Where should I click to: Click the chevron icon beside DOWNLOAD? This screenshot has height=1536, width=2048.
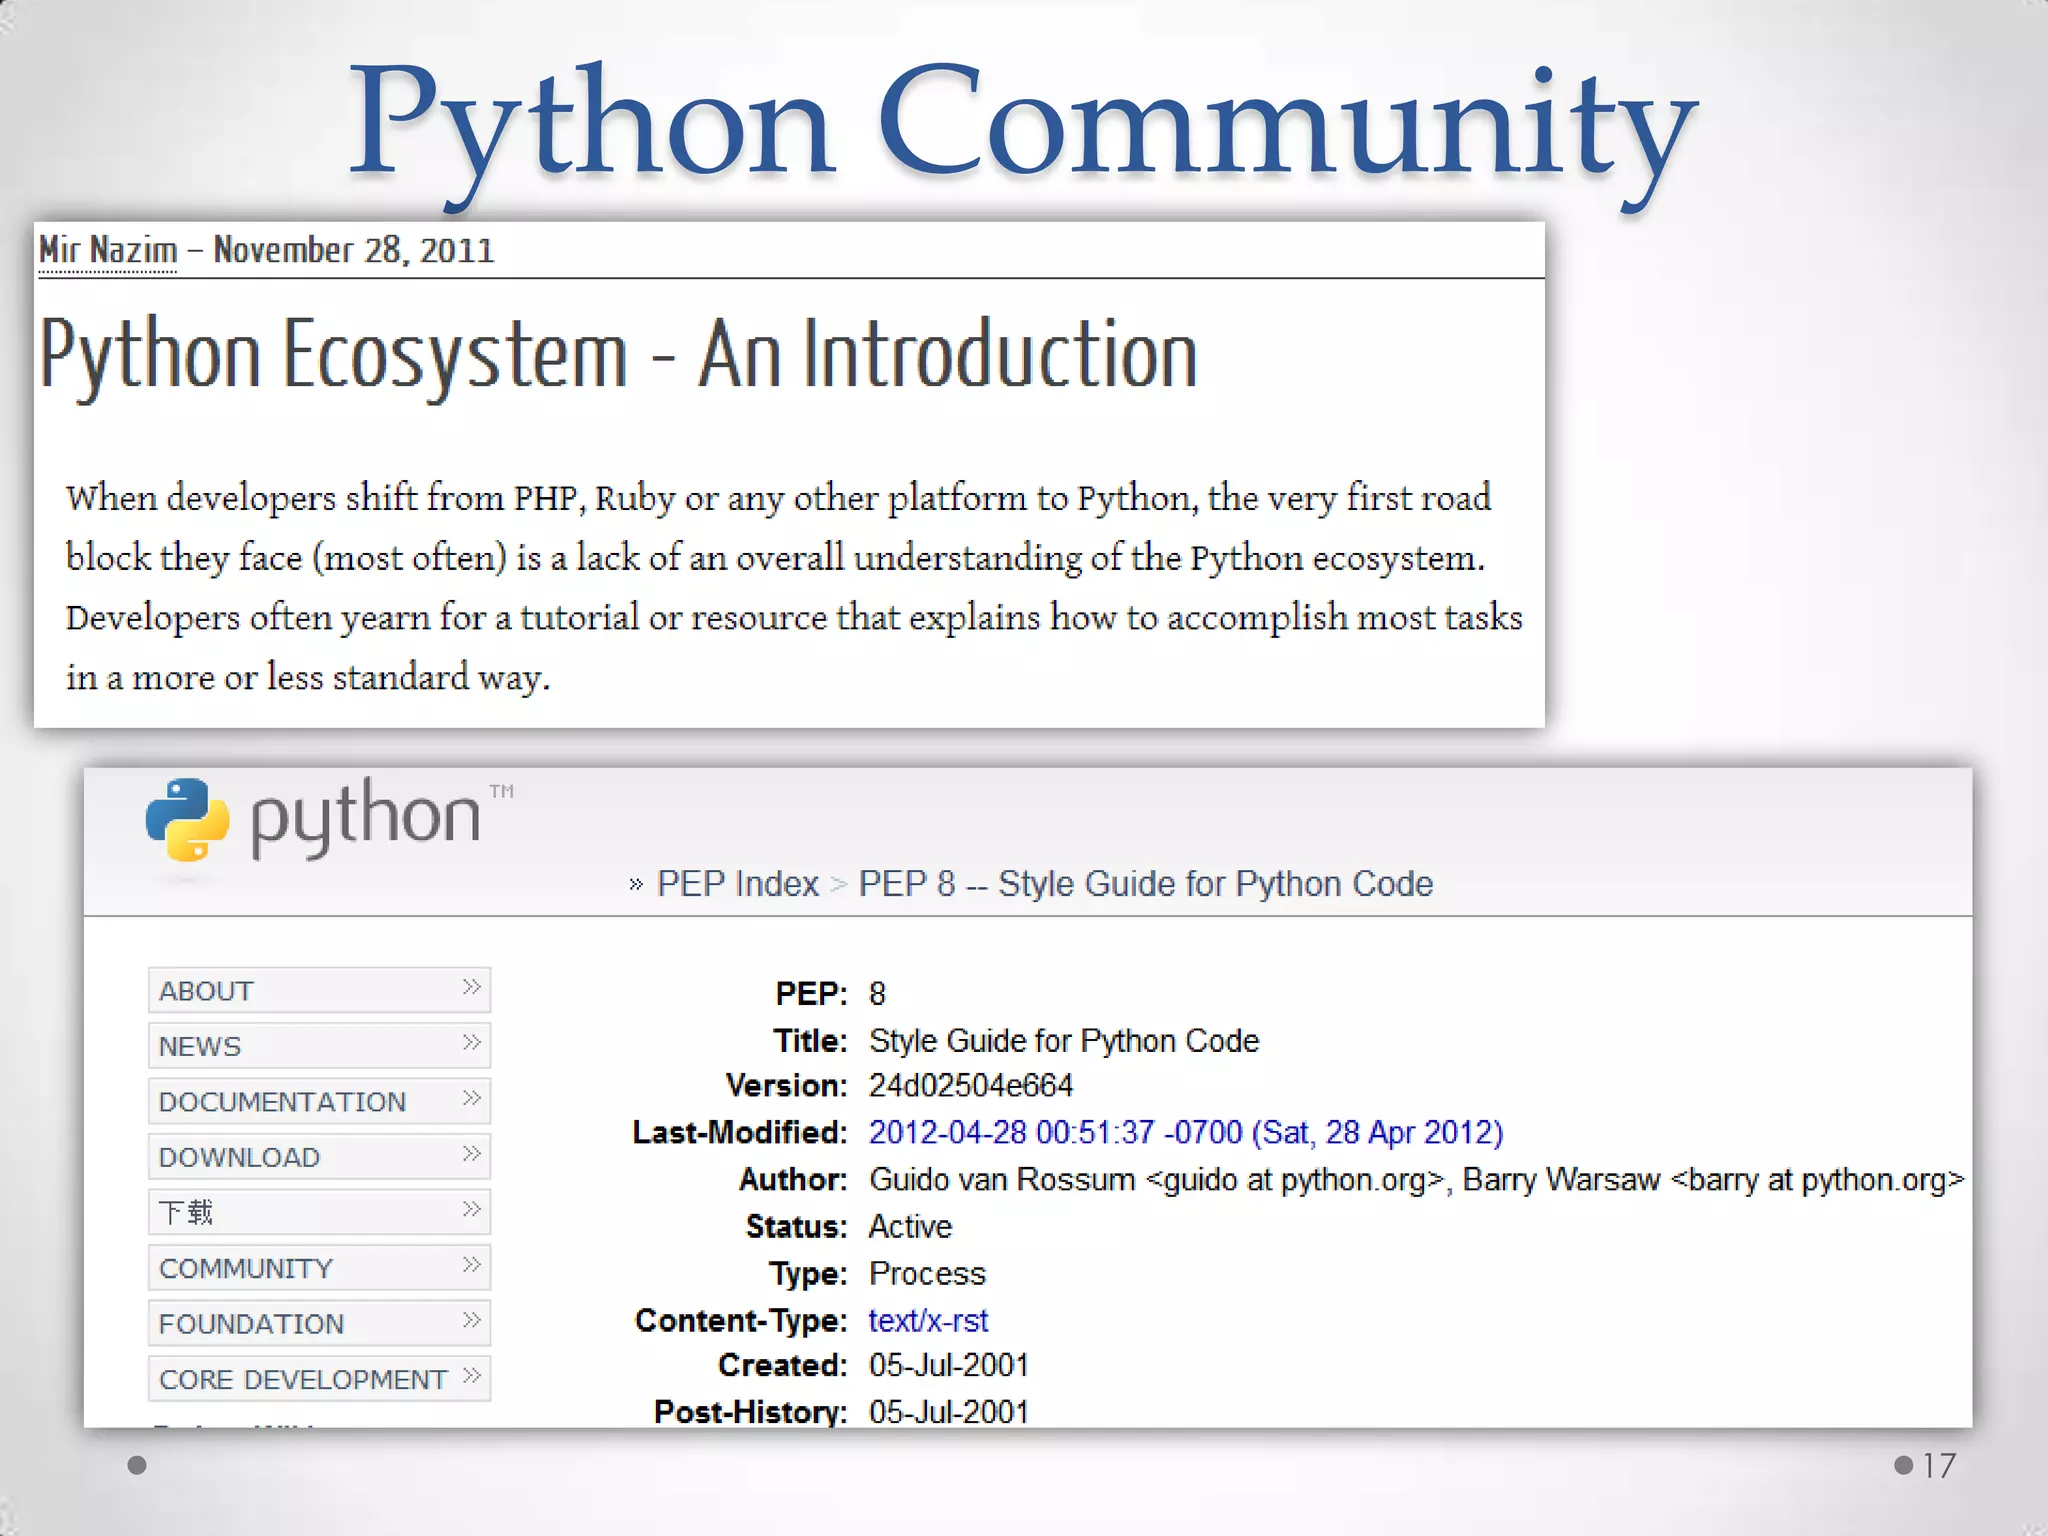[x=471, y=1155]
